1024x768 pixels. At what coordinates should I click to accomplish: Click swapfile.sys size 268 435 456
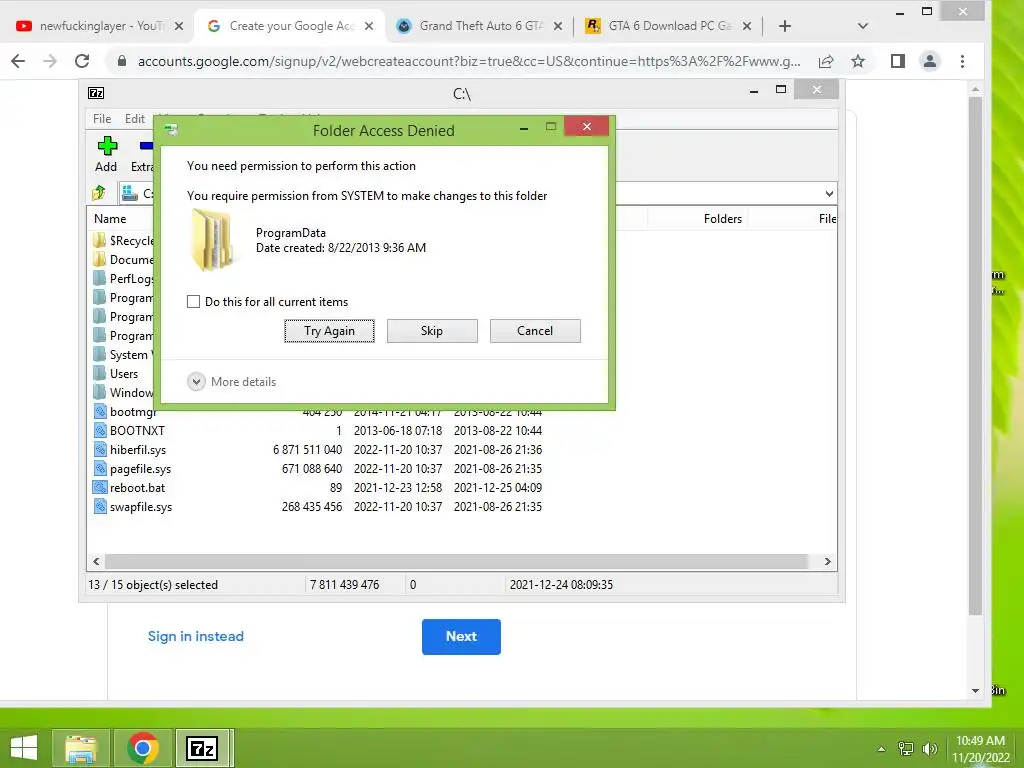tap(312, 507)
